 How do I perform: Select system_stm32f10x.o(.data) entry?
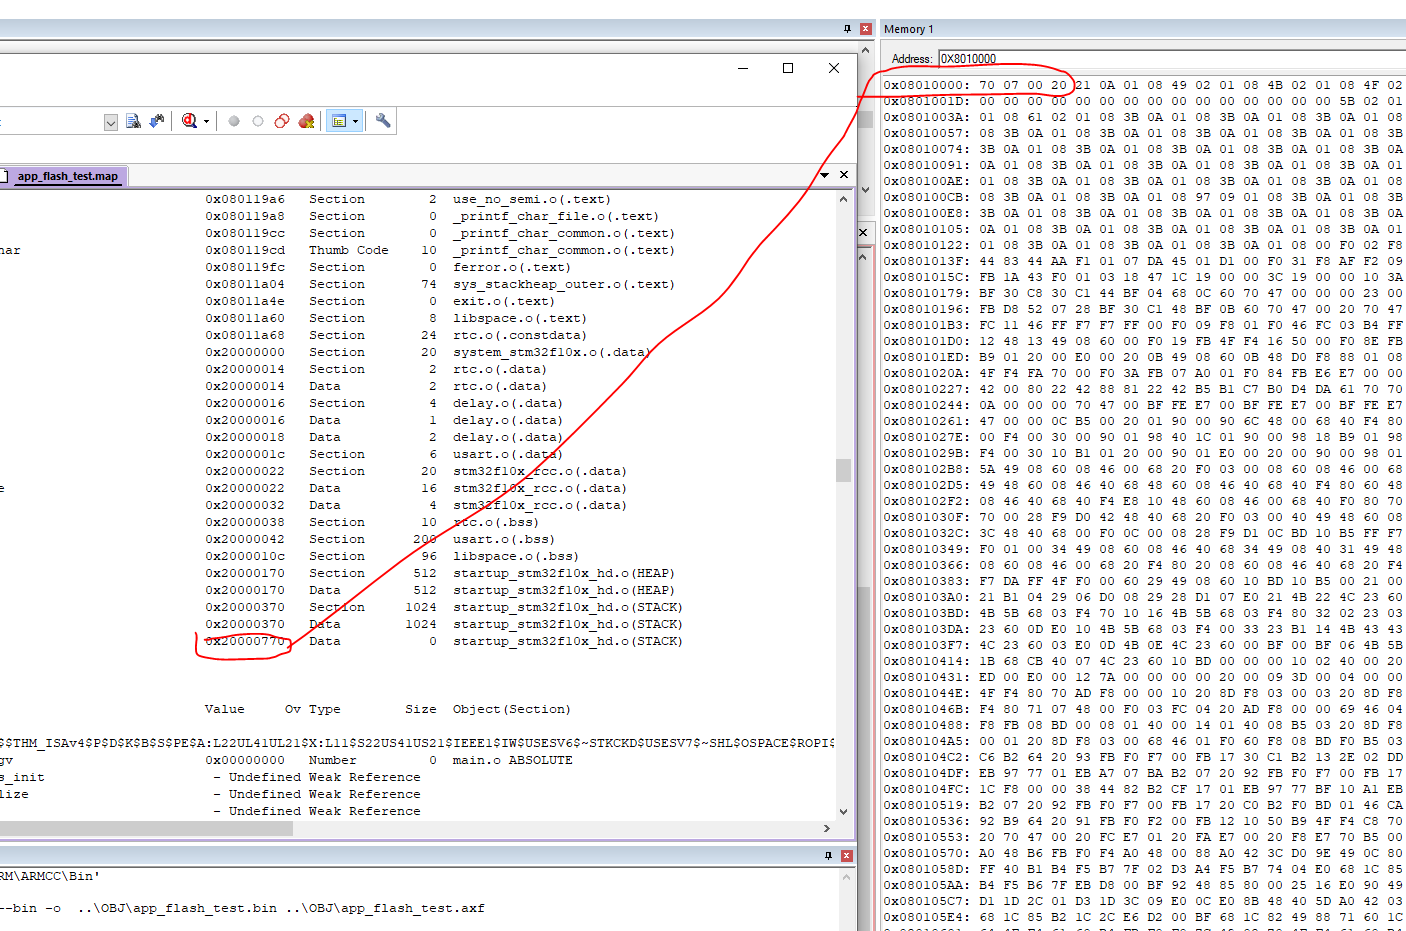(551, 352)
